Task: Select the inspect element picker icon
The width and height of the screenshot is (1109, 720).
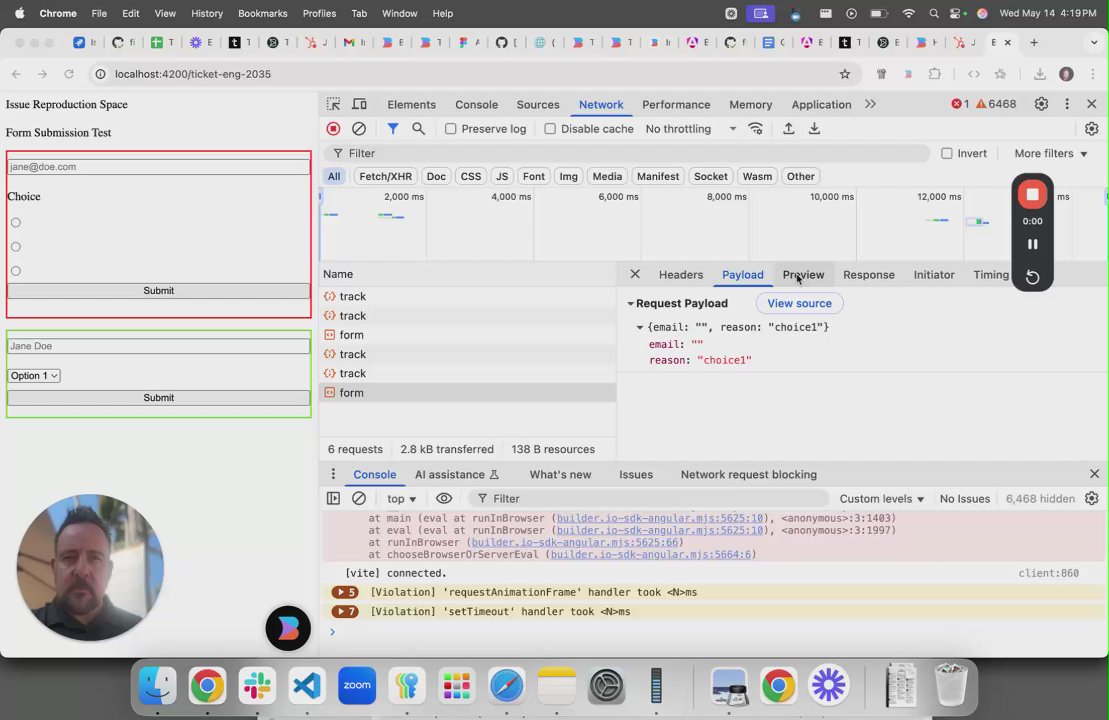Action: pos(333,104)
